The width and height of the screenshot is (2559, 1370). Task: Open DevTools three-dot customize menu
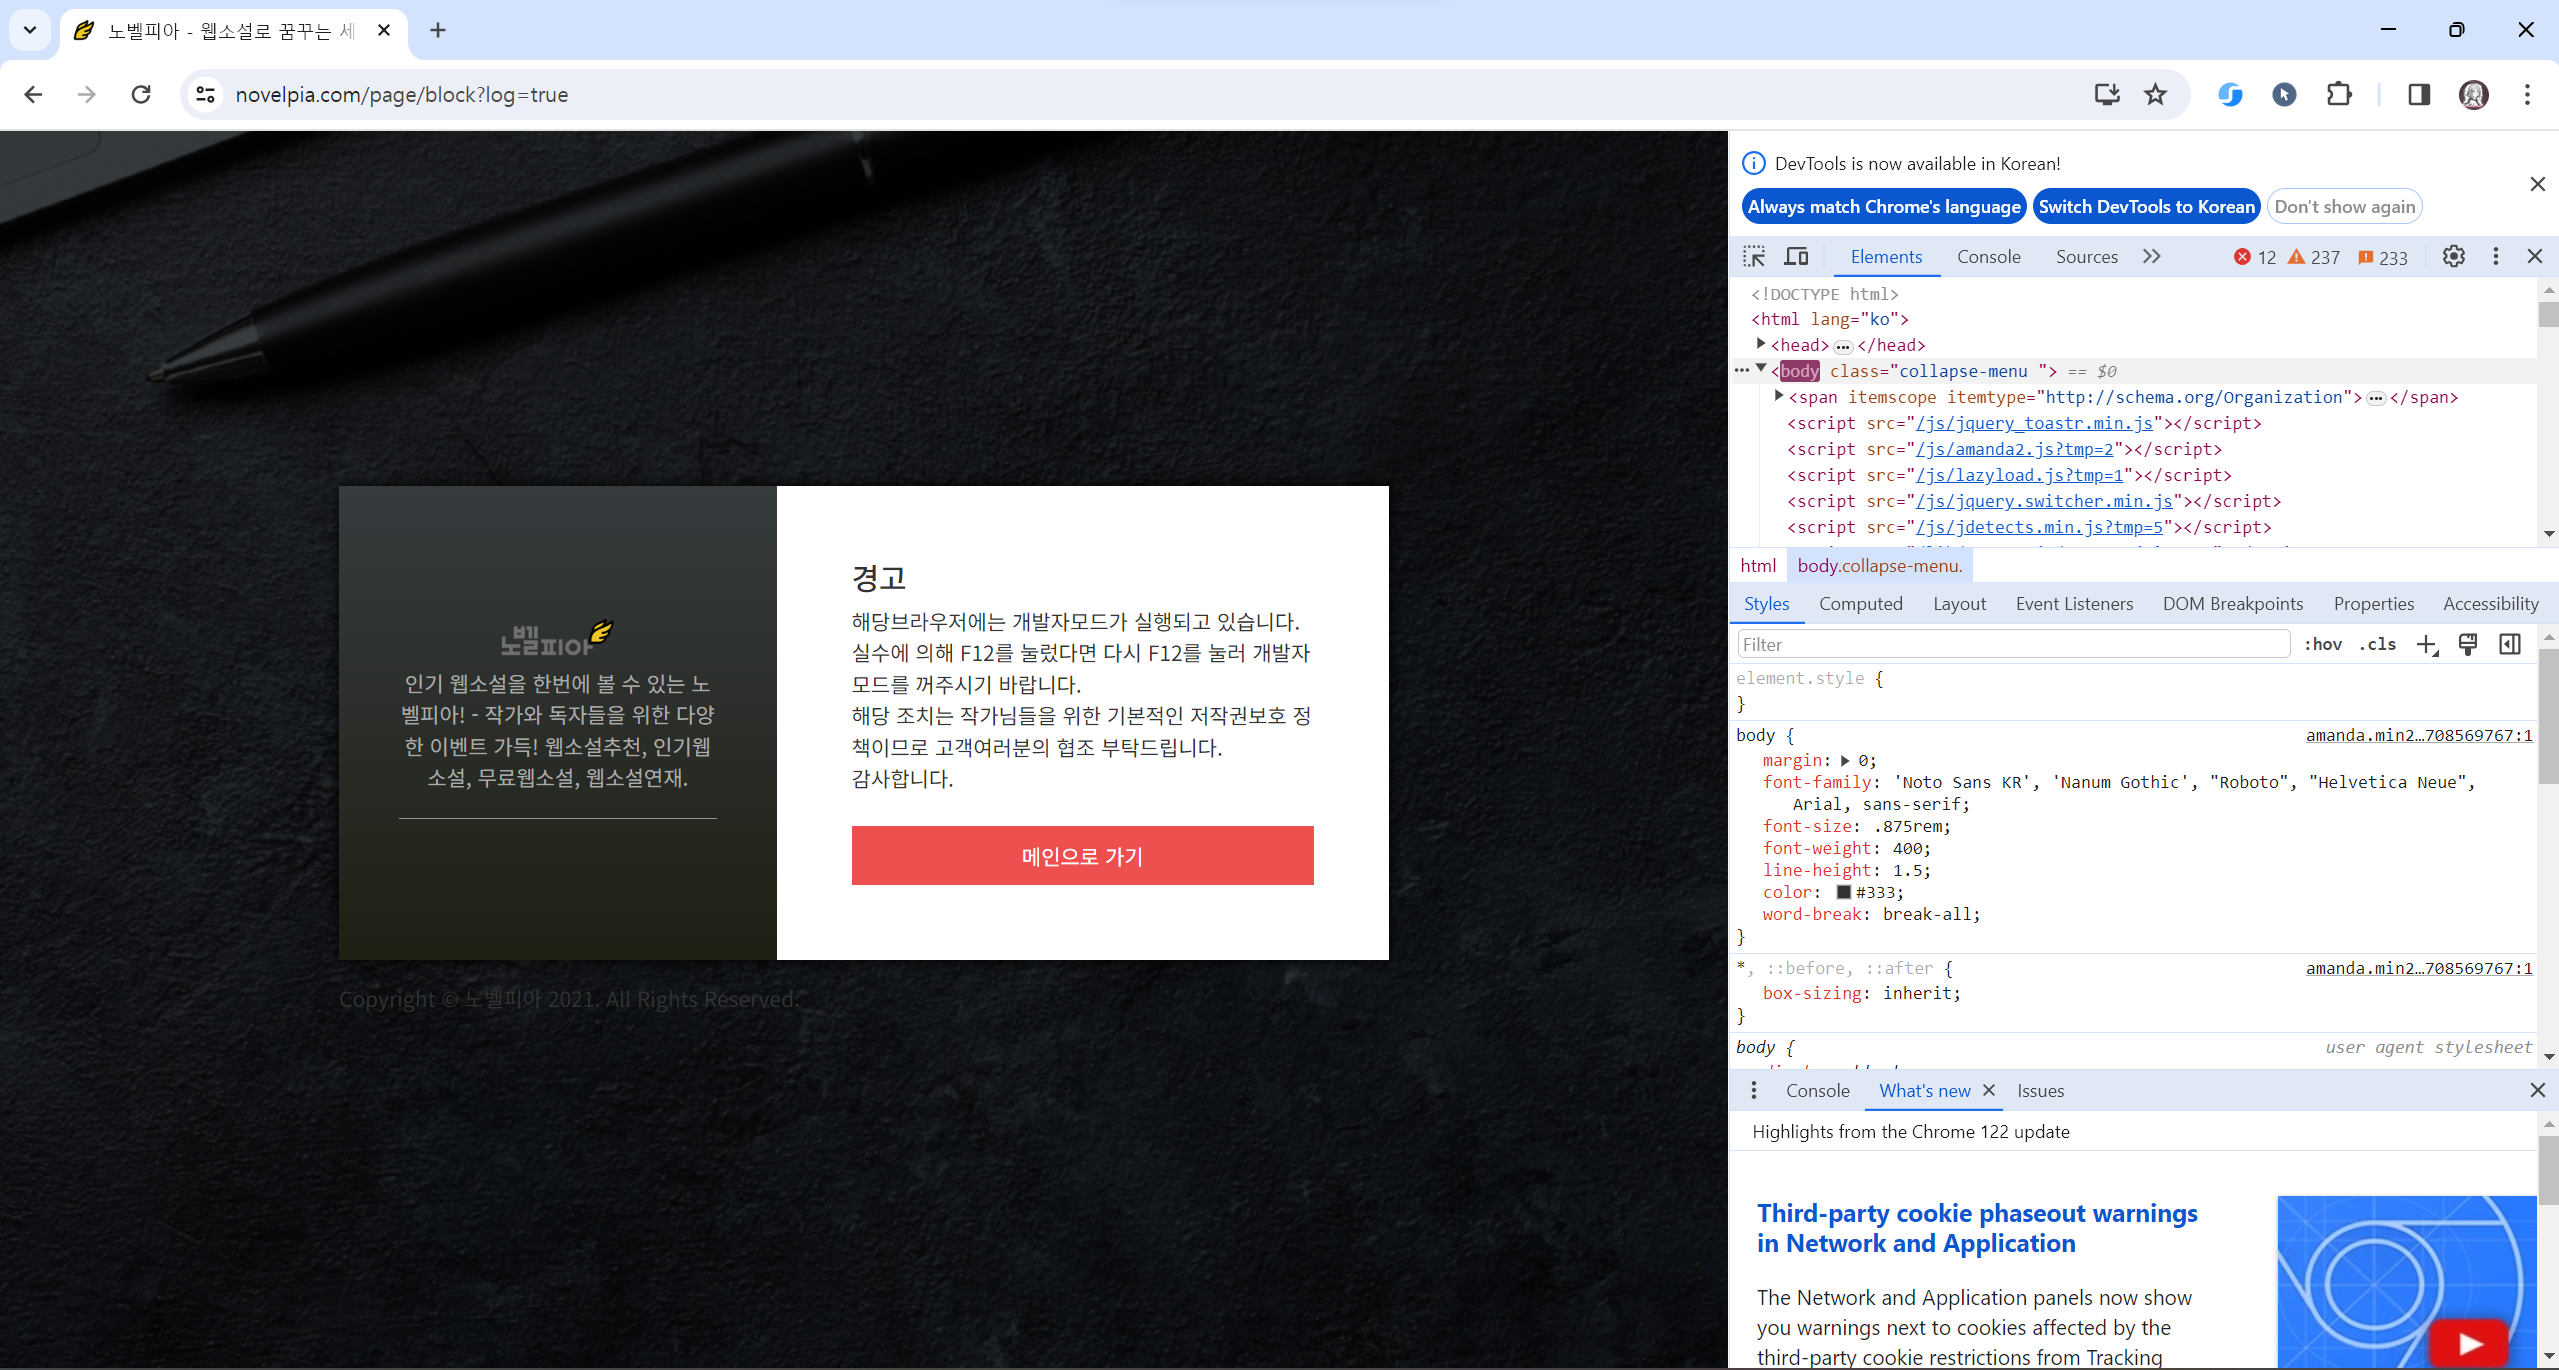pos(2496,257)
